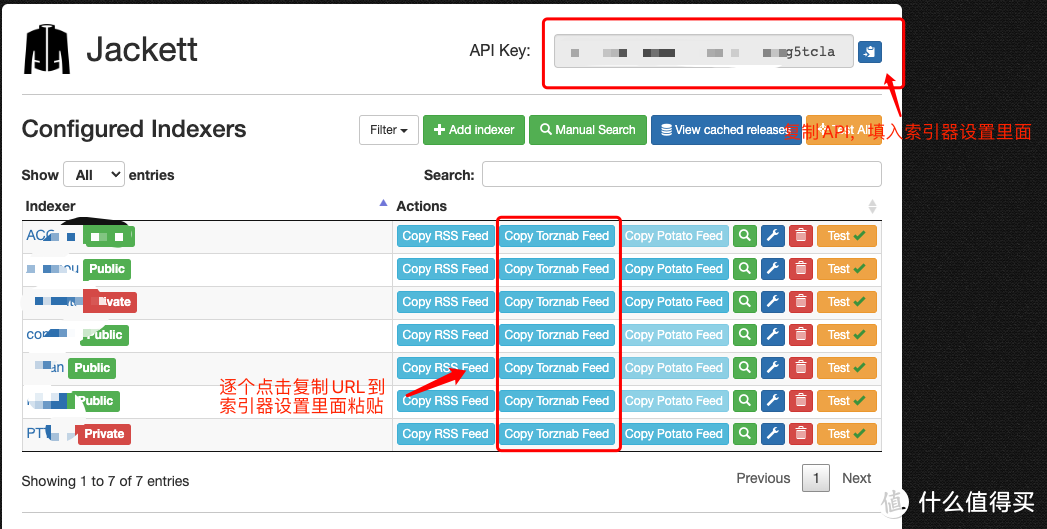Click the Search input field above the table
1047x529 pixels.
[x=681, y=175]
